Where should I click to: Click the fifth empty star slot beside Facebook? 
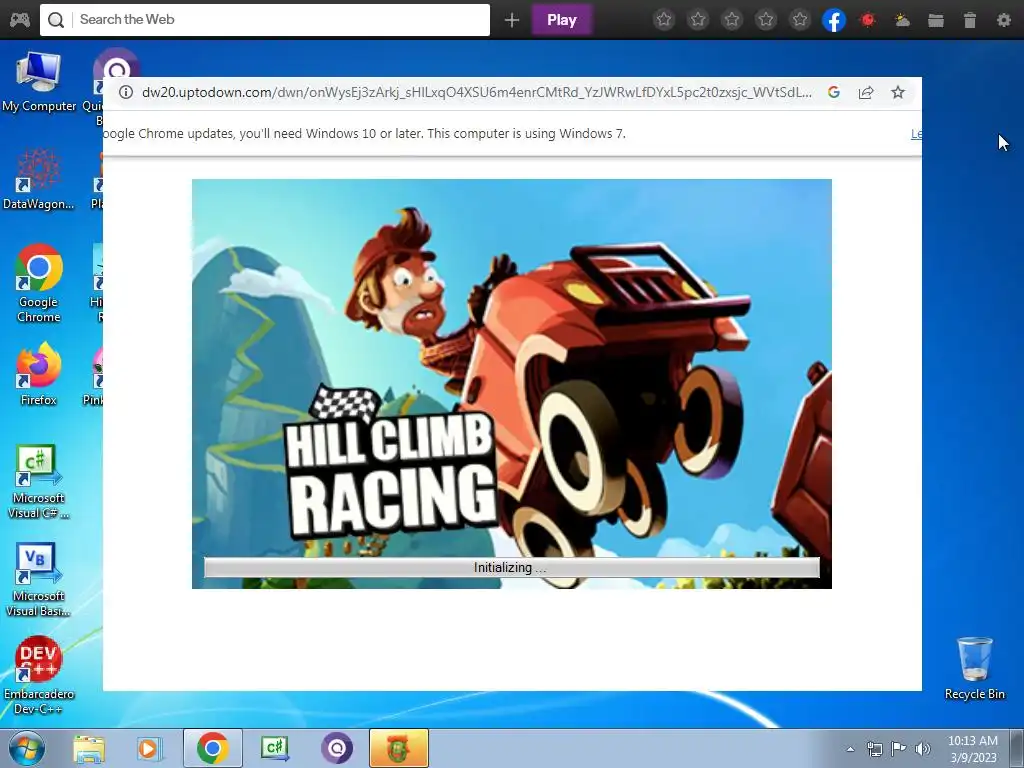coord(800,20)
